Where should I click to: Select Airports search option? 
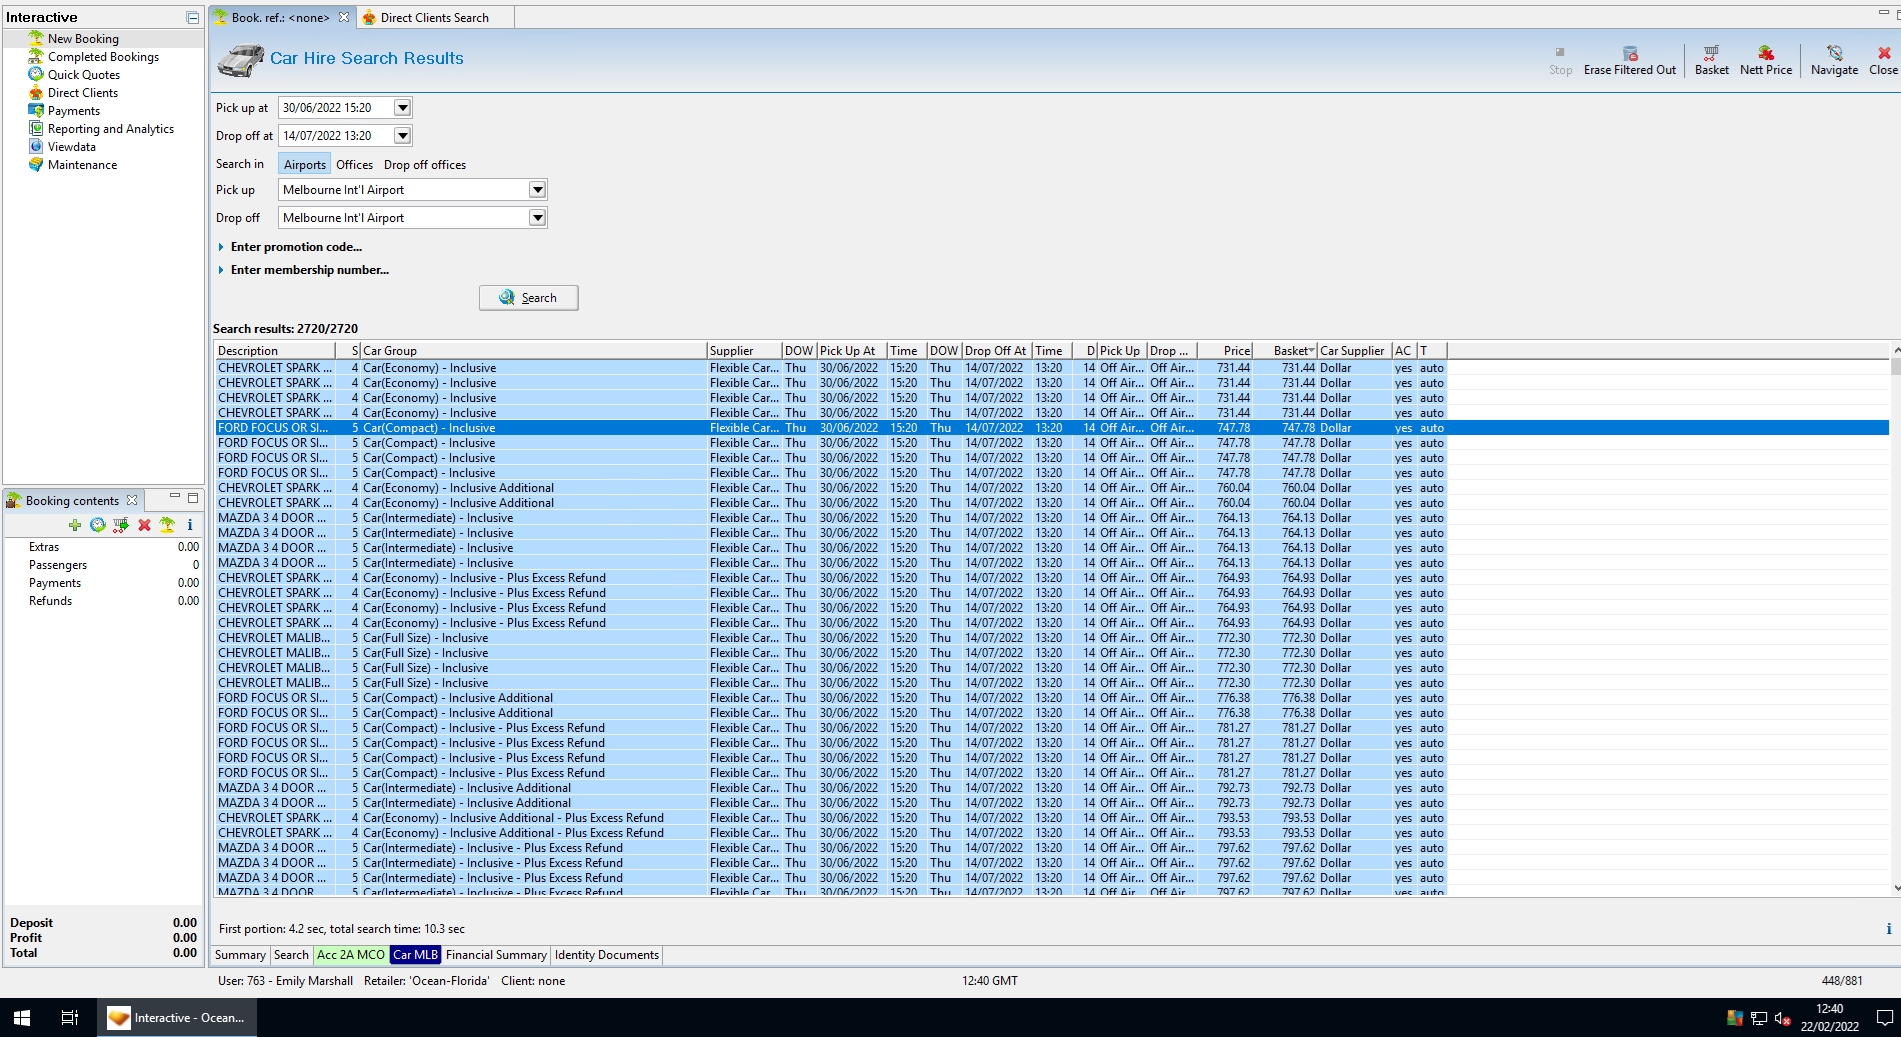pos(304,165)
